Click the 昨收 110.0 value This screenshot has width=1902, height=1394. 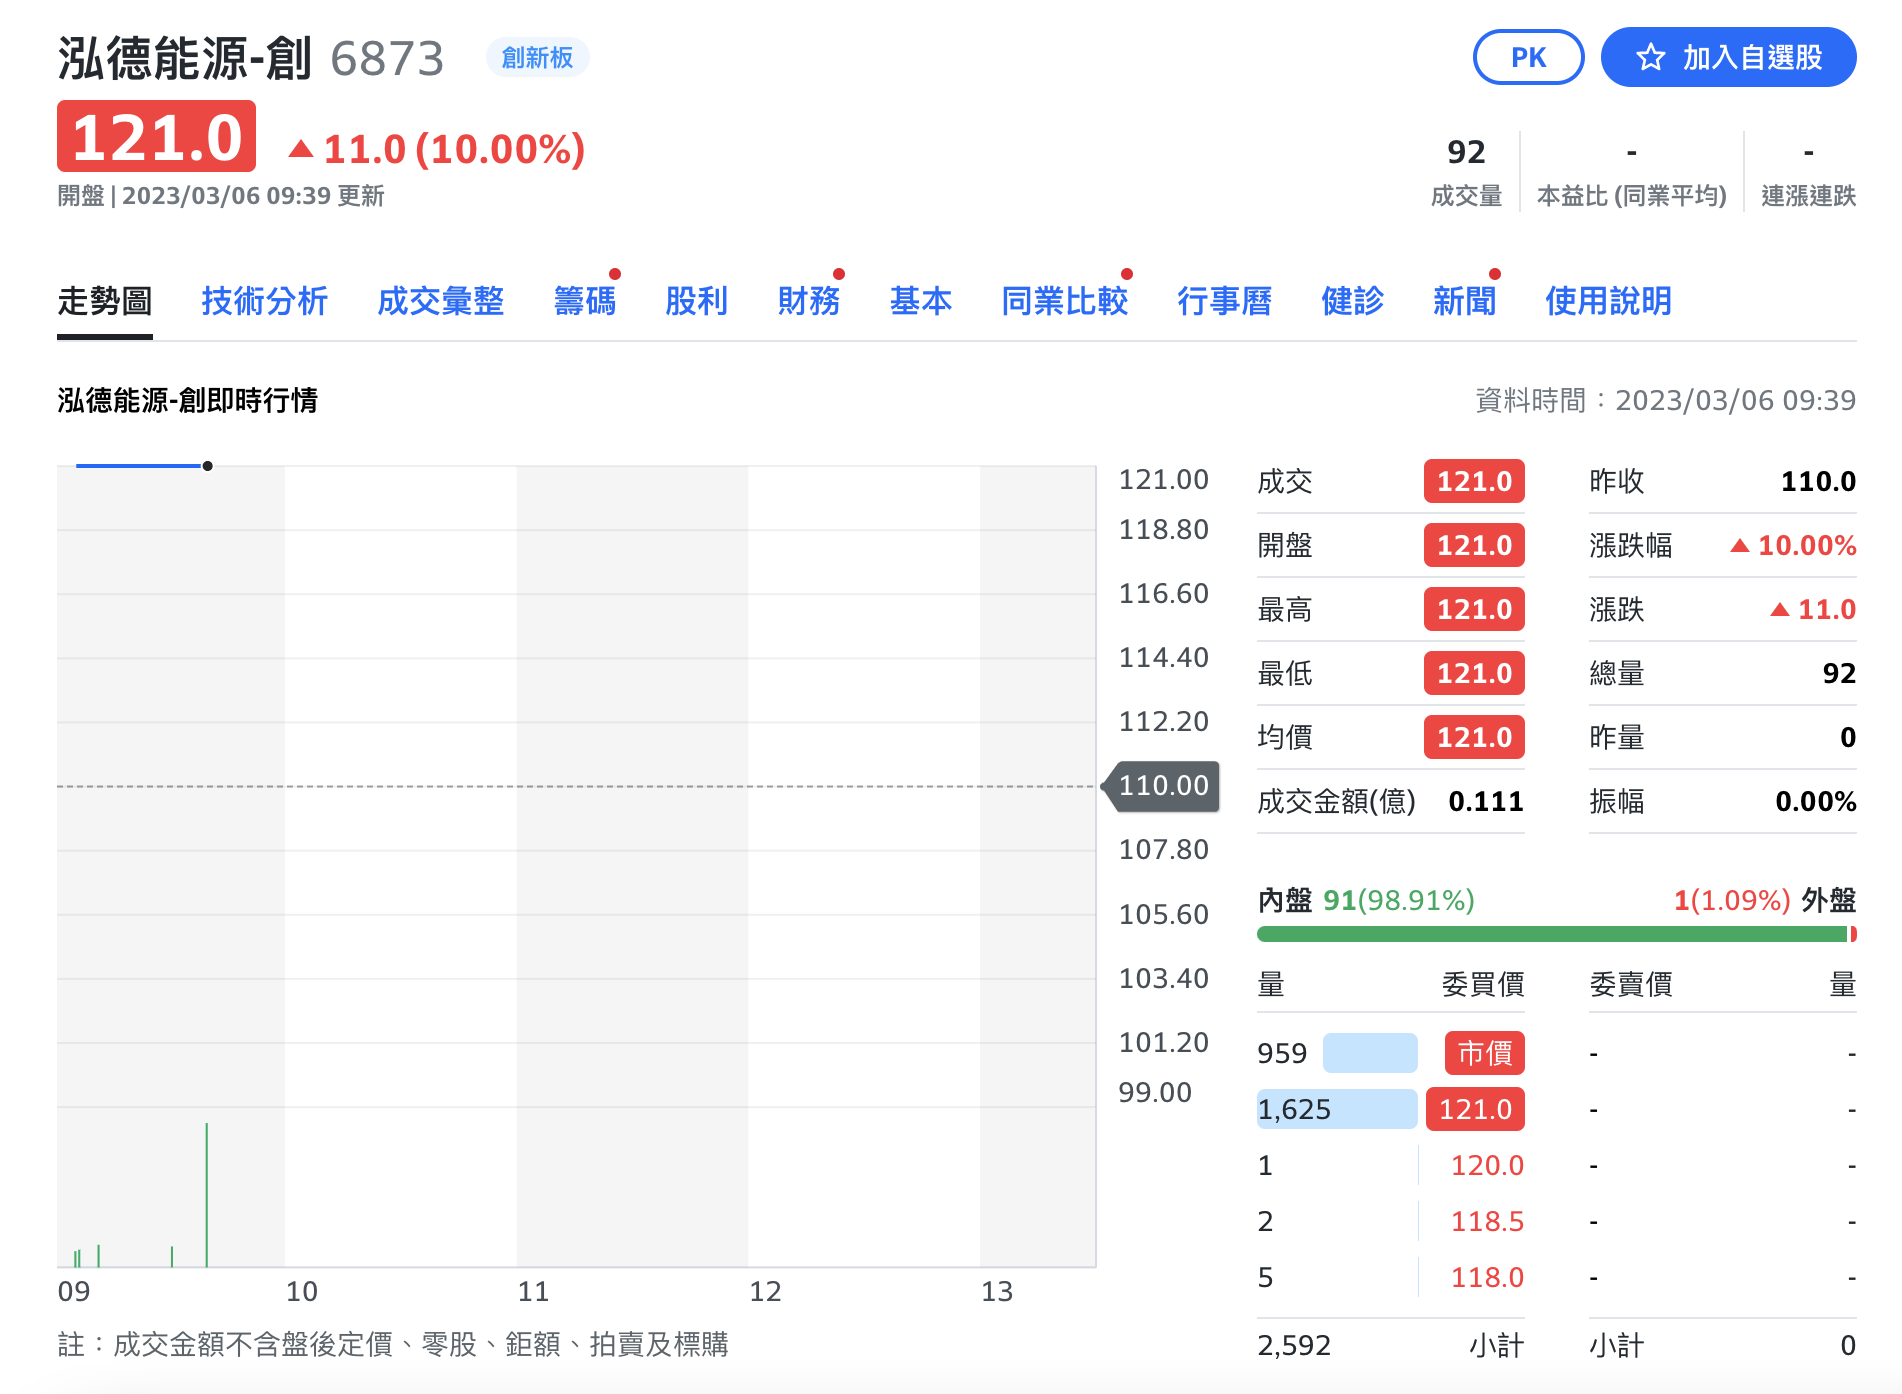tap(1818, 481)
